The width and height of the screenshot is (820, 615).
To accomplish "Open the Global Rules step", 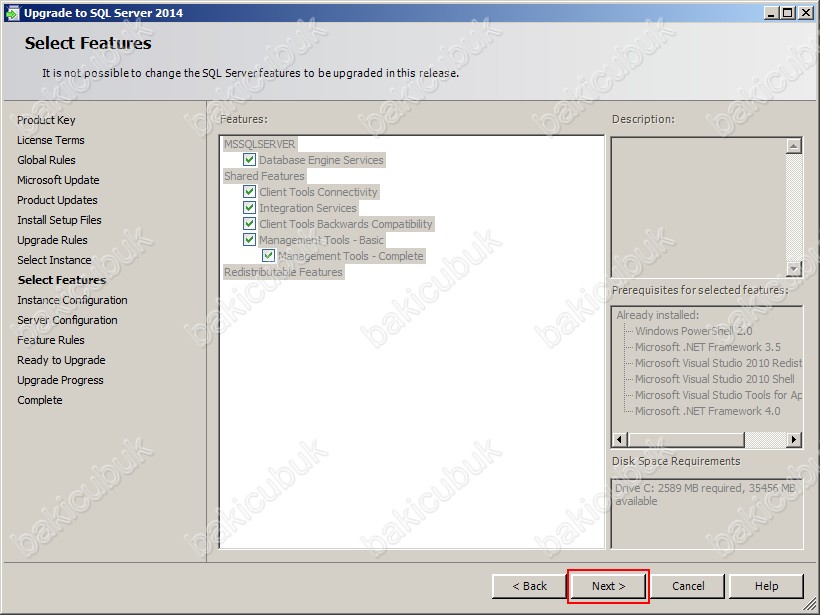I will [x=46, y=160].
